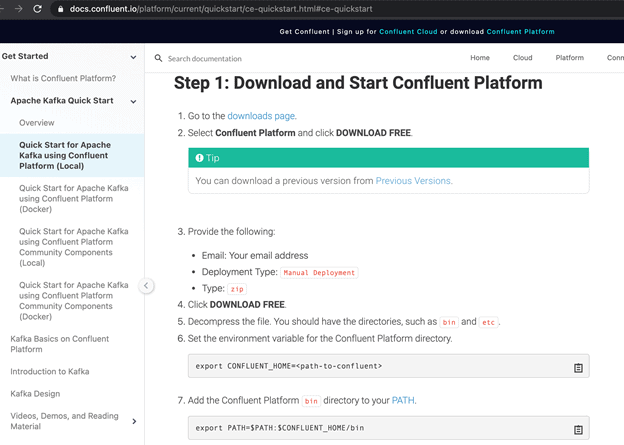
Task: Reload the page with refresh icon
Action: (38, 9)
